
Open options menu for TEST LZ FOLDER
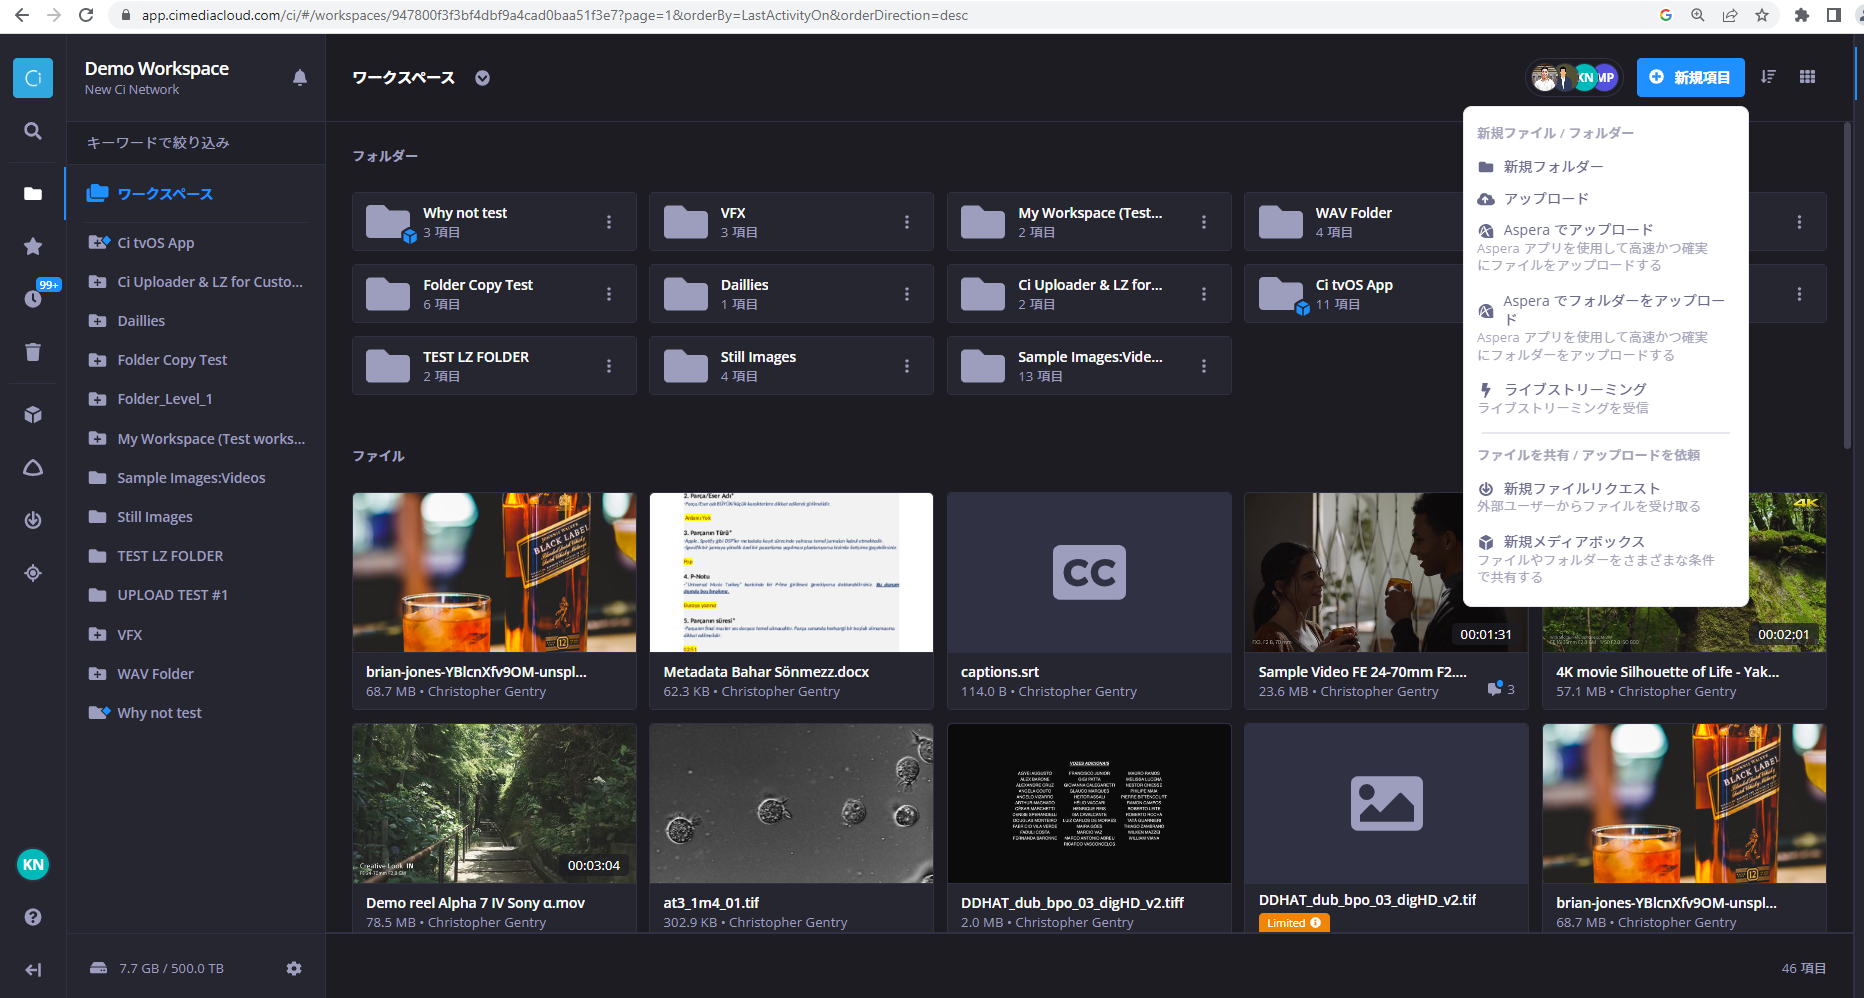[x=609, y=366]
